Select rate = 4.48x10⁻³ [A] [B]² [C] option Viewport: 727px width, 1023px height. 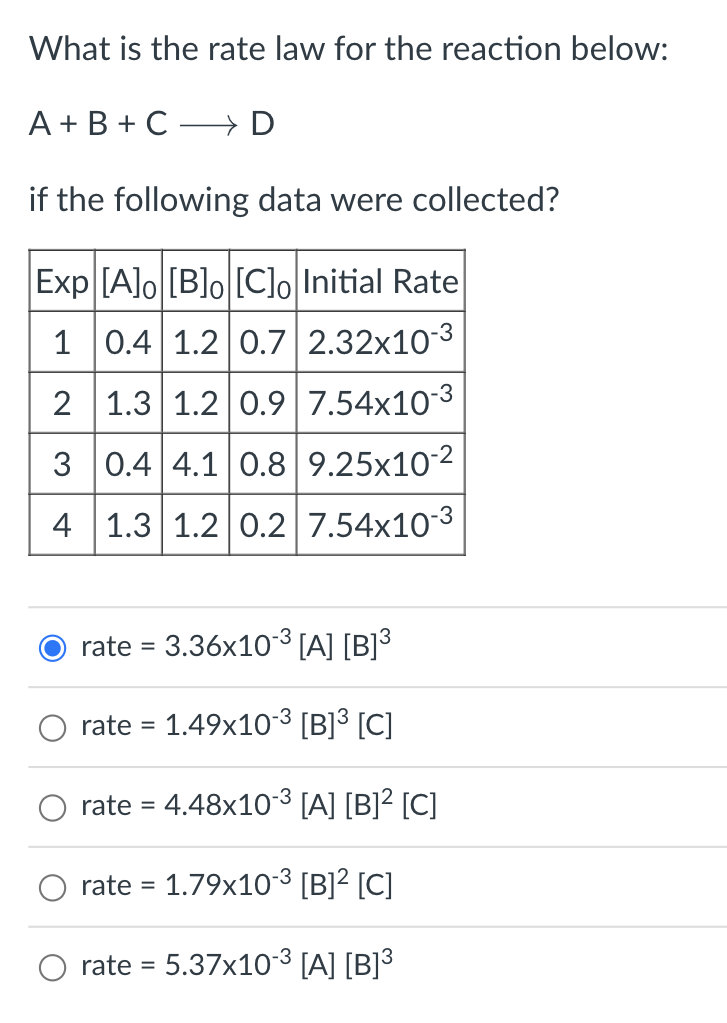click(x=52, y=807)
